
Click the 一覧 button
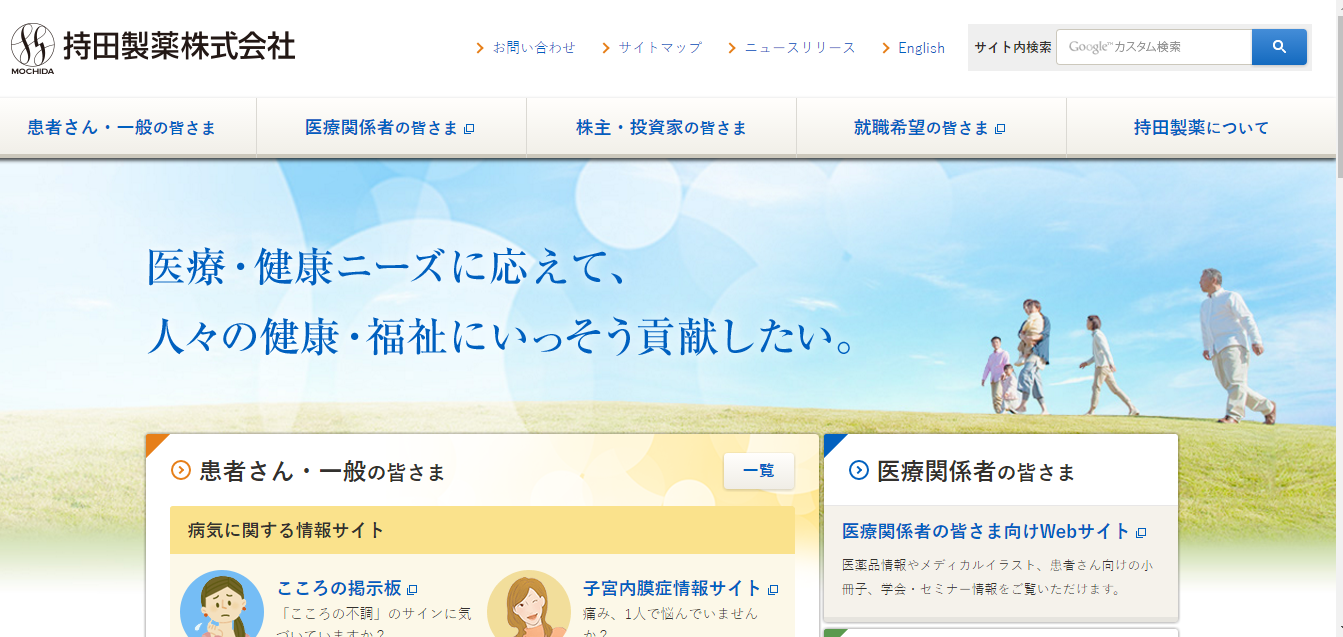click(759, 471)
